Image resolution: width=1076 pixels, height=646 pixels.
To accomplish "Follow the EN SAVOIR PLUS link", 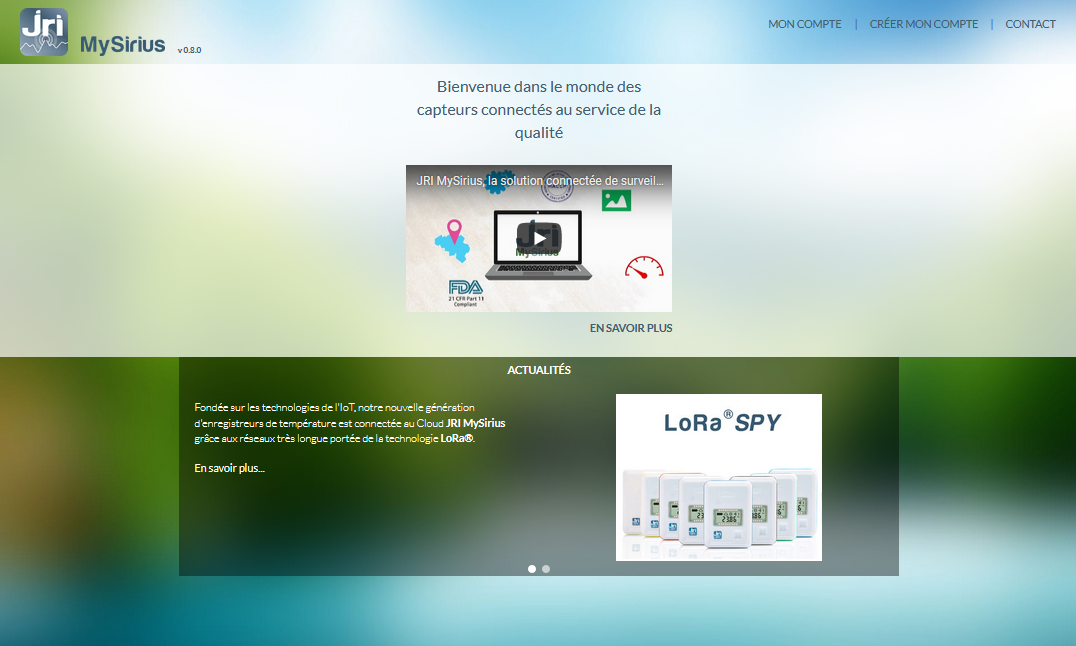I will pos(631,328).
